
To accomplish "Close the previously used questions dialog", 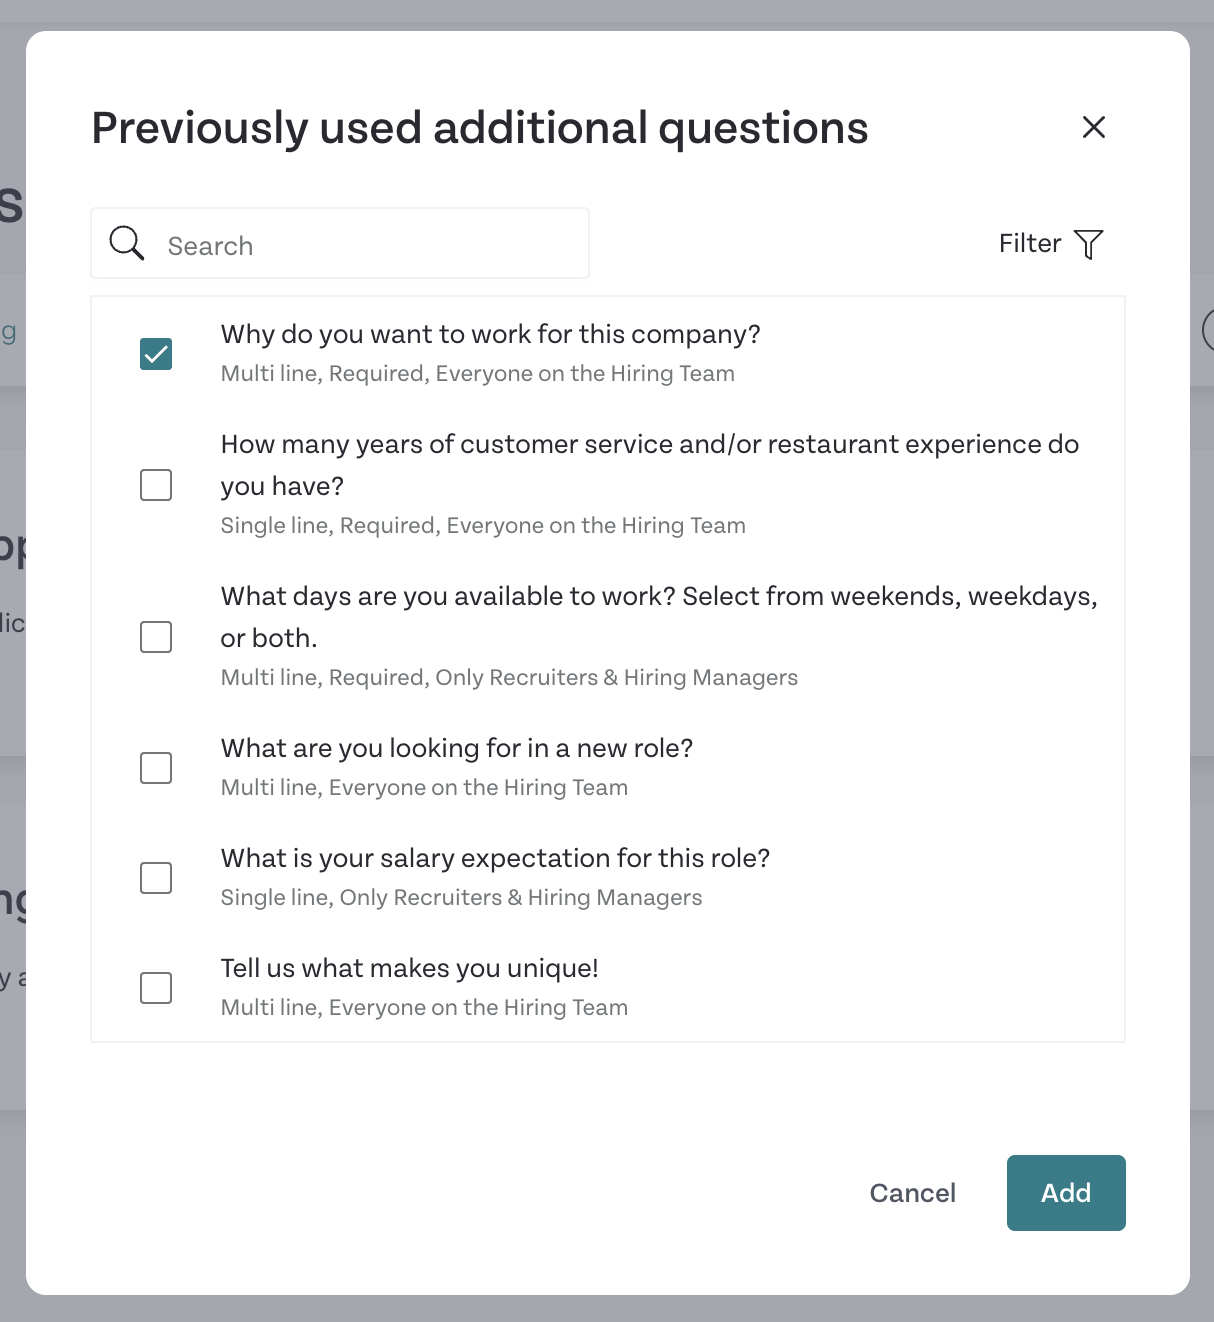I will 1094,127.
